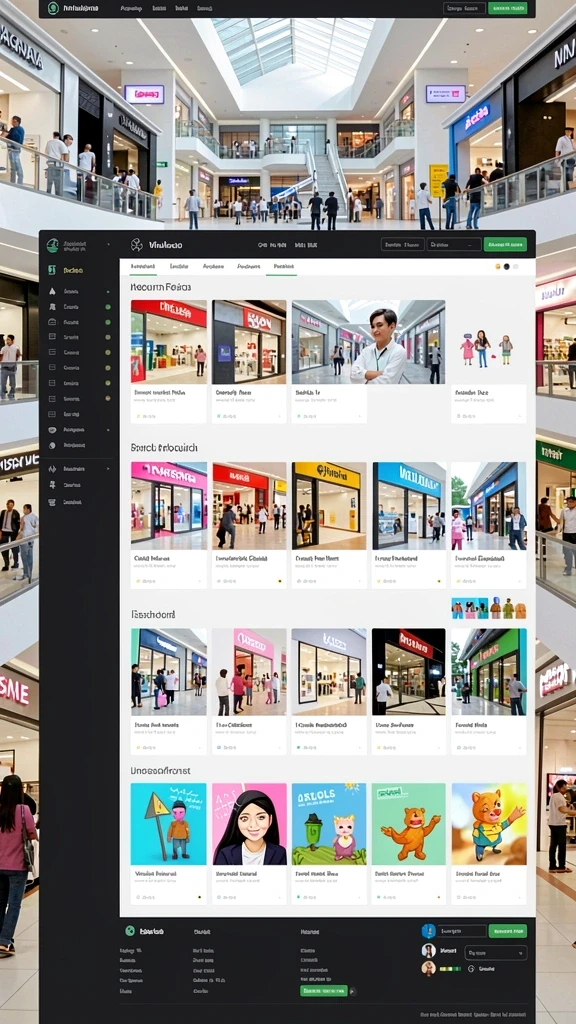Toggle green status dot beside second sidebar item

point(108,306)
